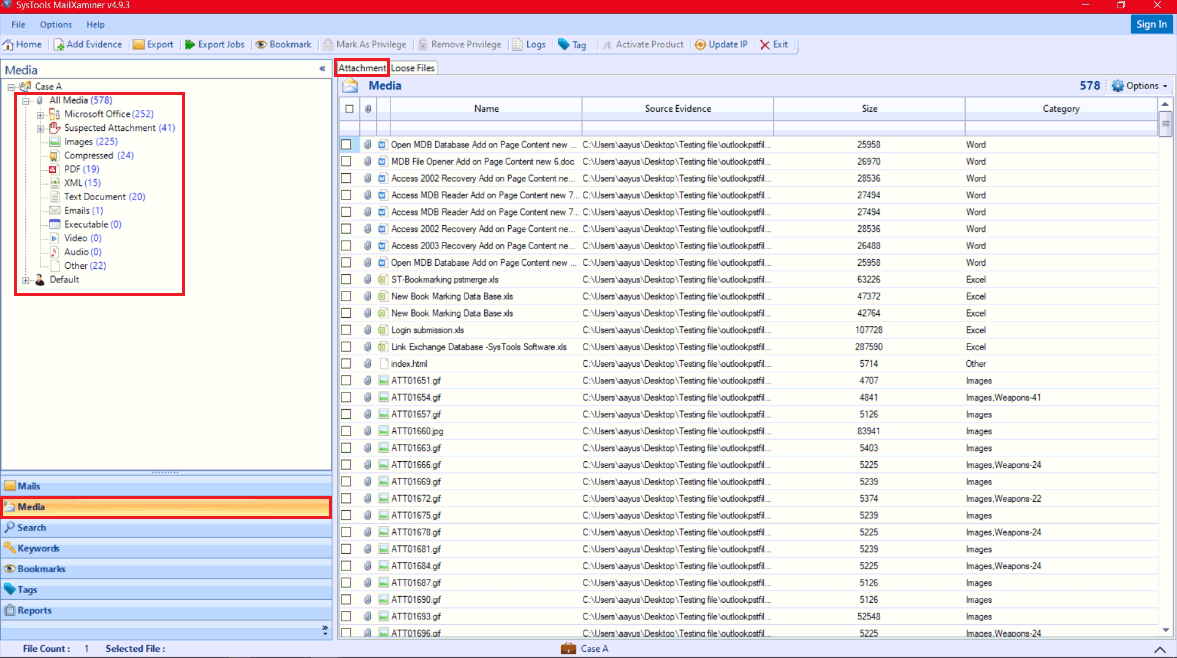Check the box for MDB File Opener row

[346, 161]
